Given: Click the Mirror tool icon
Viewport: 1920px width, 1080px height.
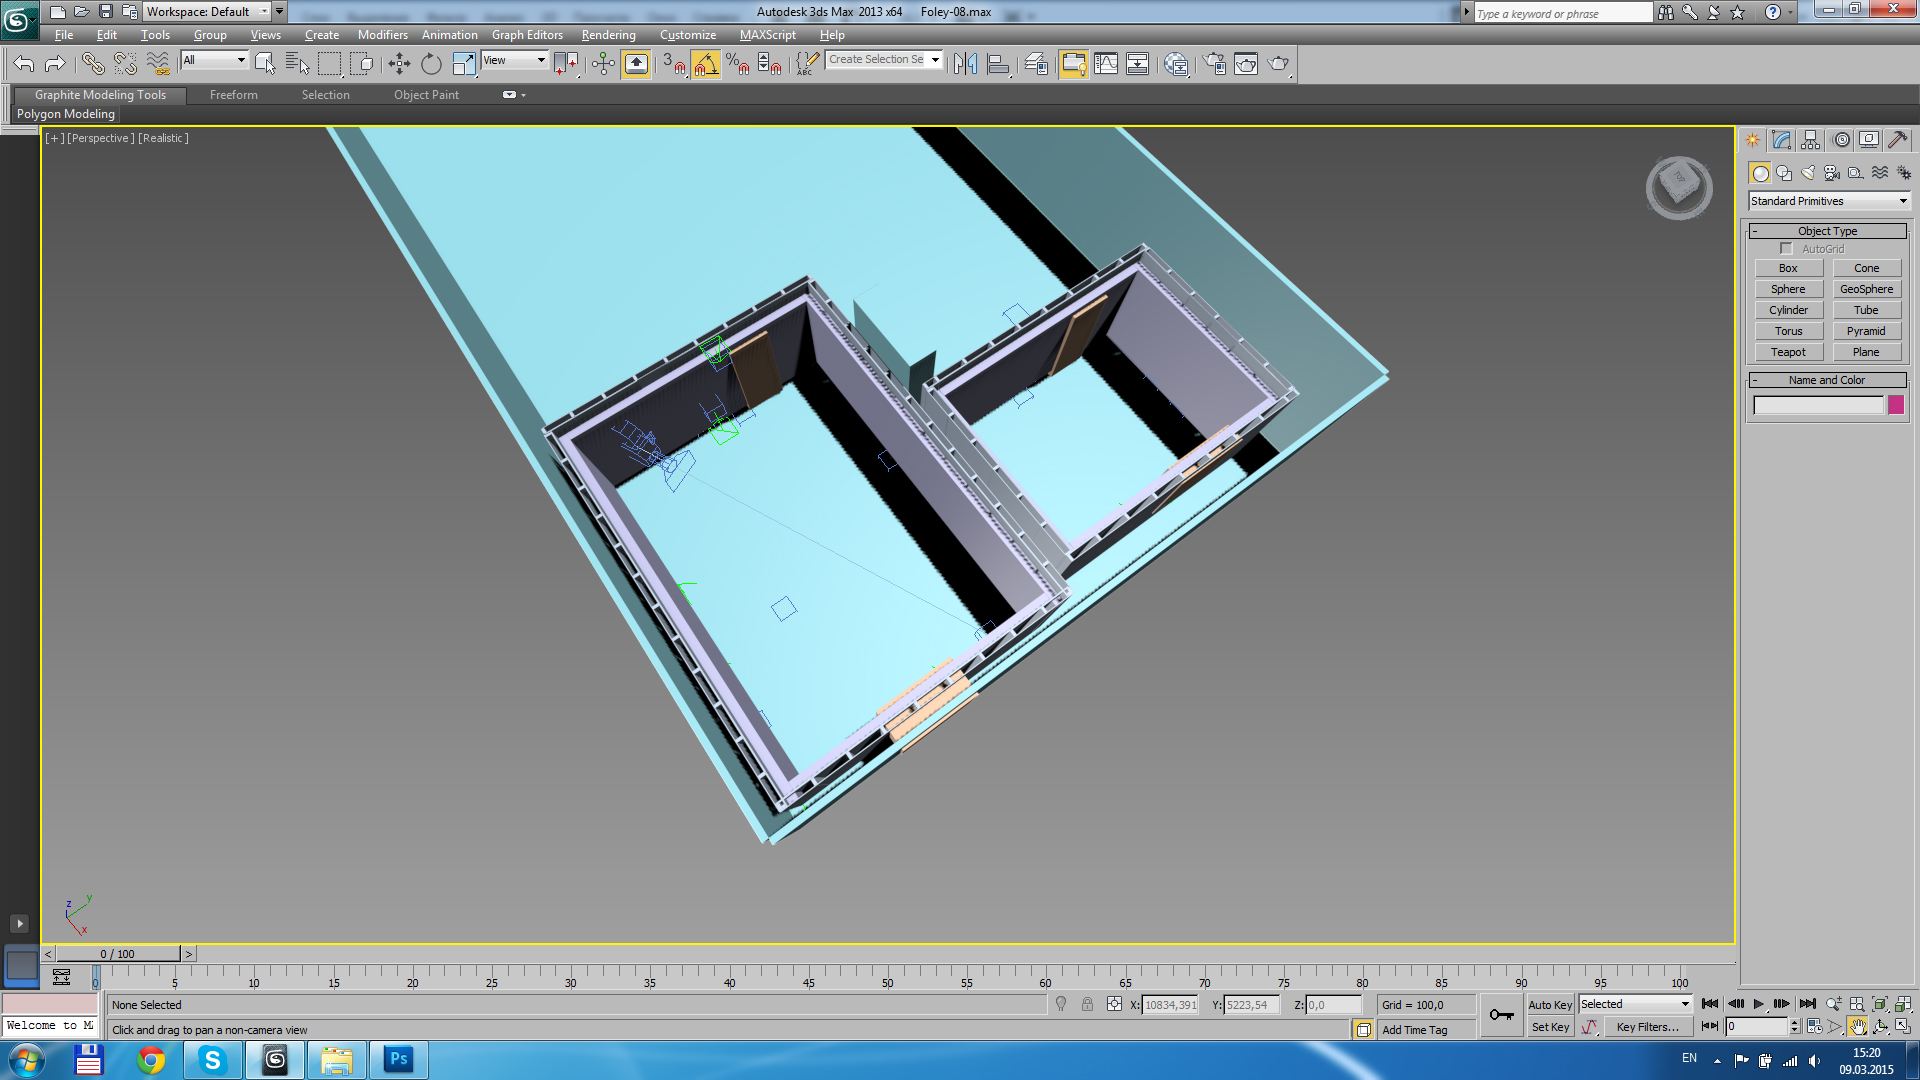Looking at the screenshot, I should click(965, 64).
